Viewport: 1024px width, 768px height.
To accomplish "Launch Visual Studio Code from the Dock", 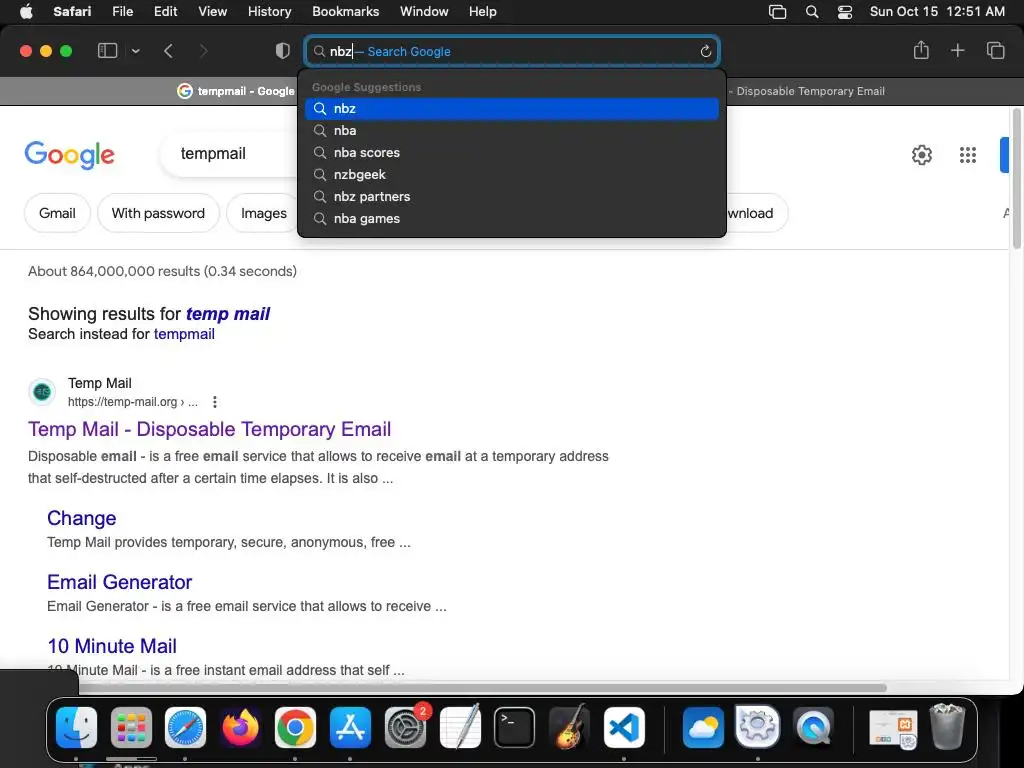I will pyautogui.click(x=624, y=727).
